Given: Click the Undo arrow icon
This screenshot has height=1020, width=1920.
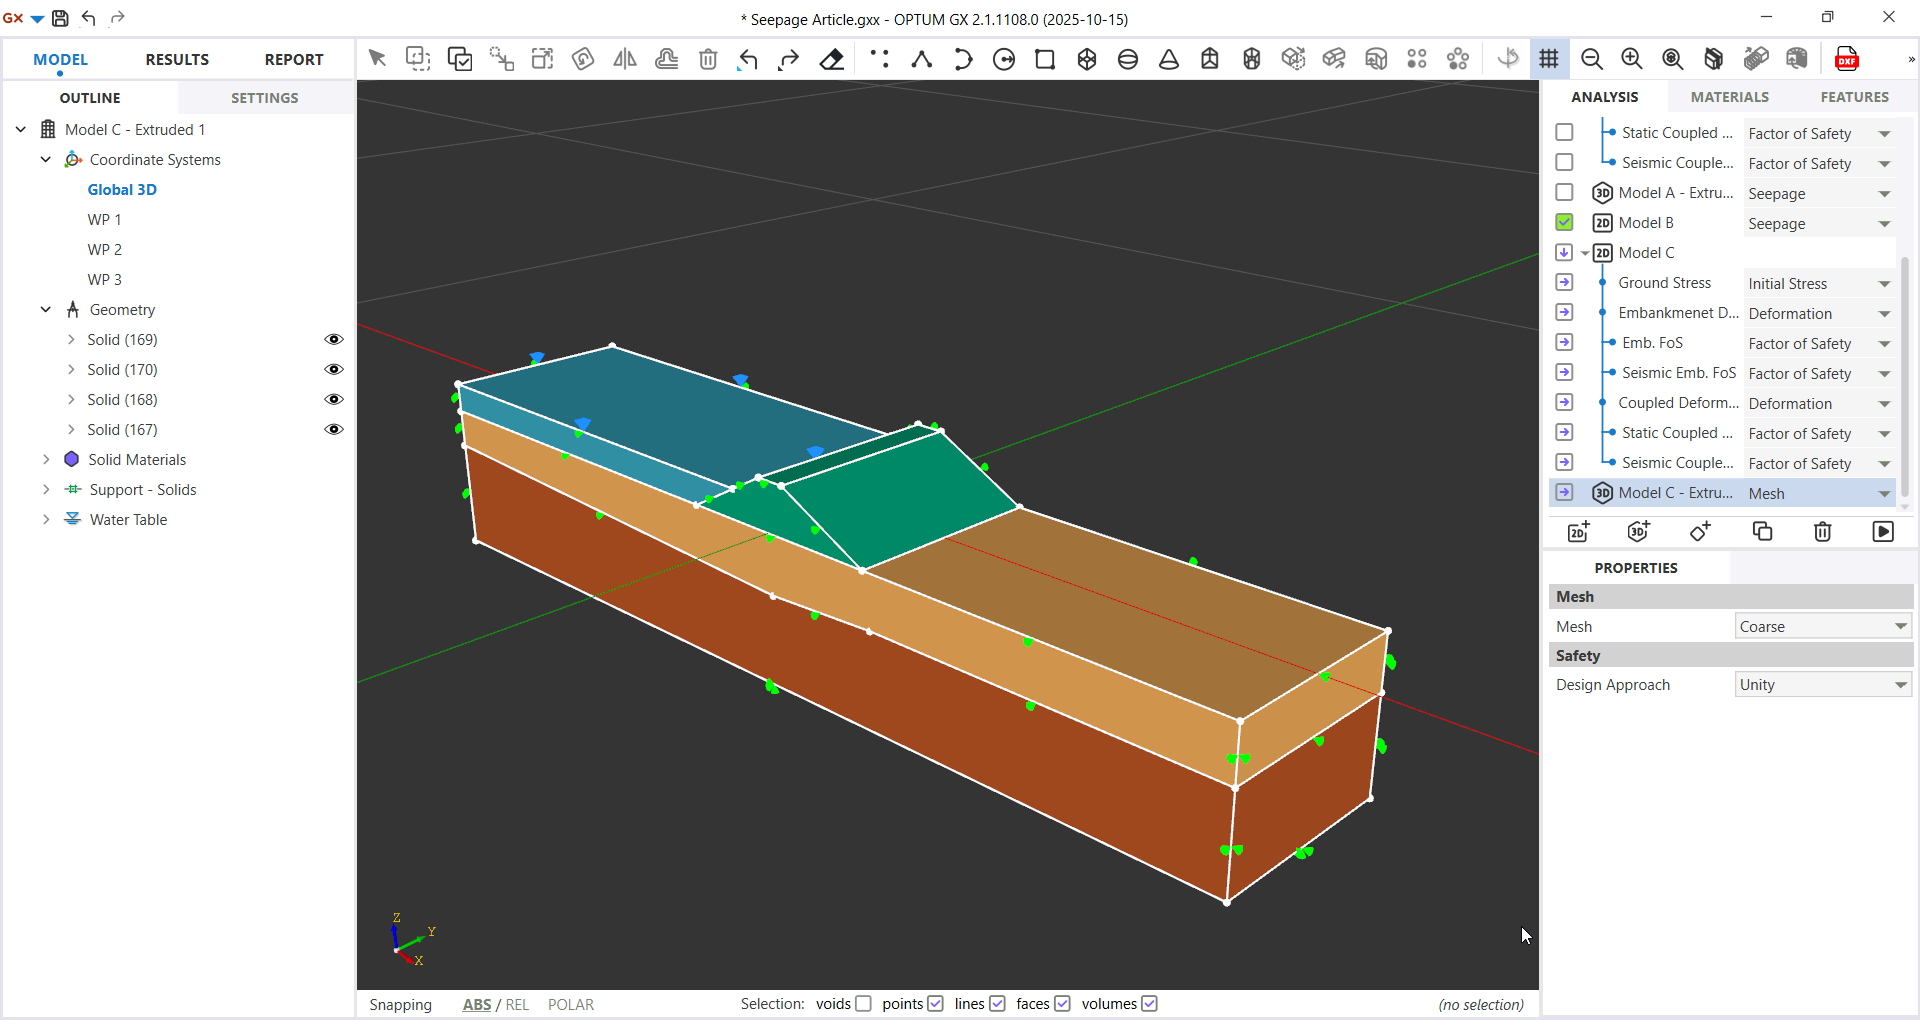Looking at the screenshot, I should coord(747,59).
